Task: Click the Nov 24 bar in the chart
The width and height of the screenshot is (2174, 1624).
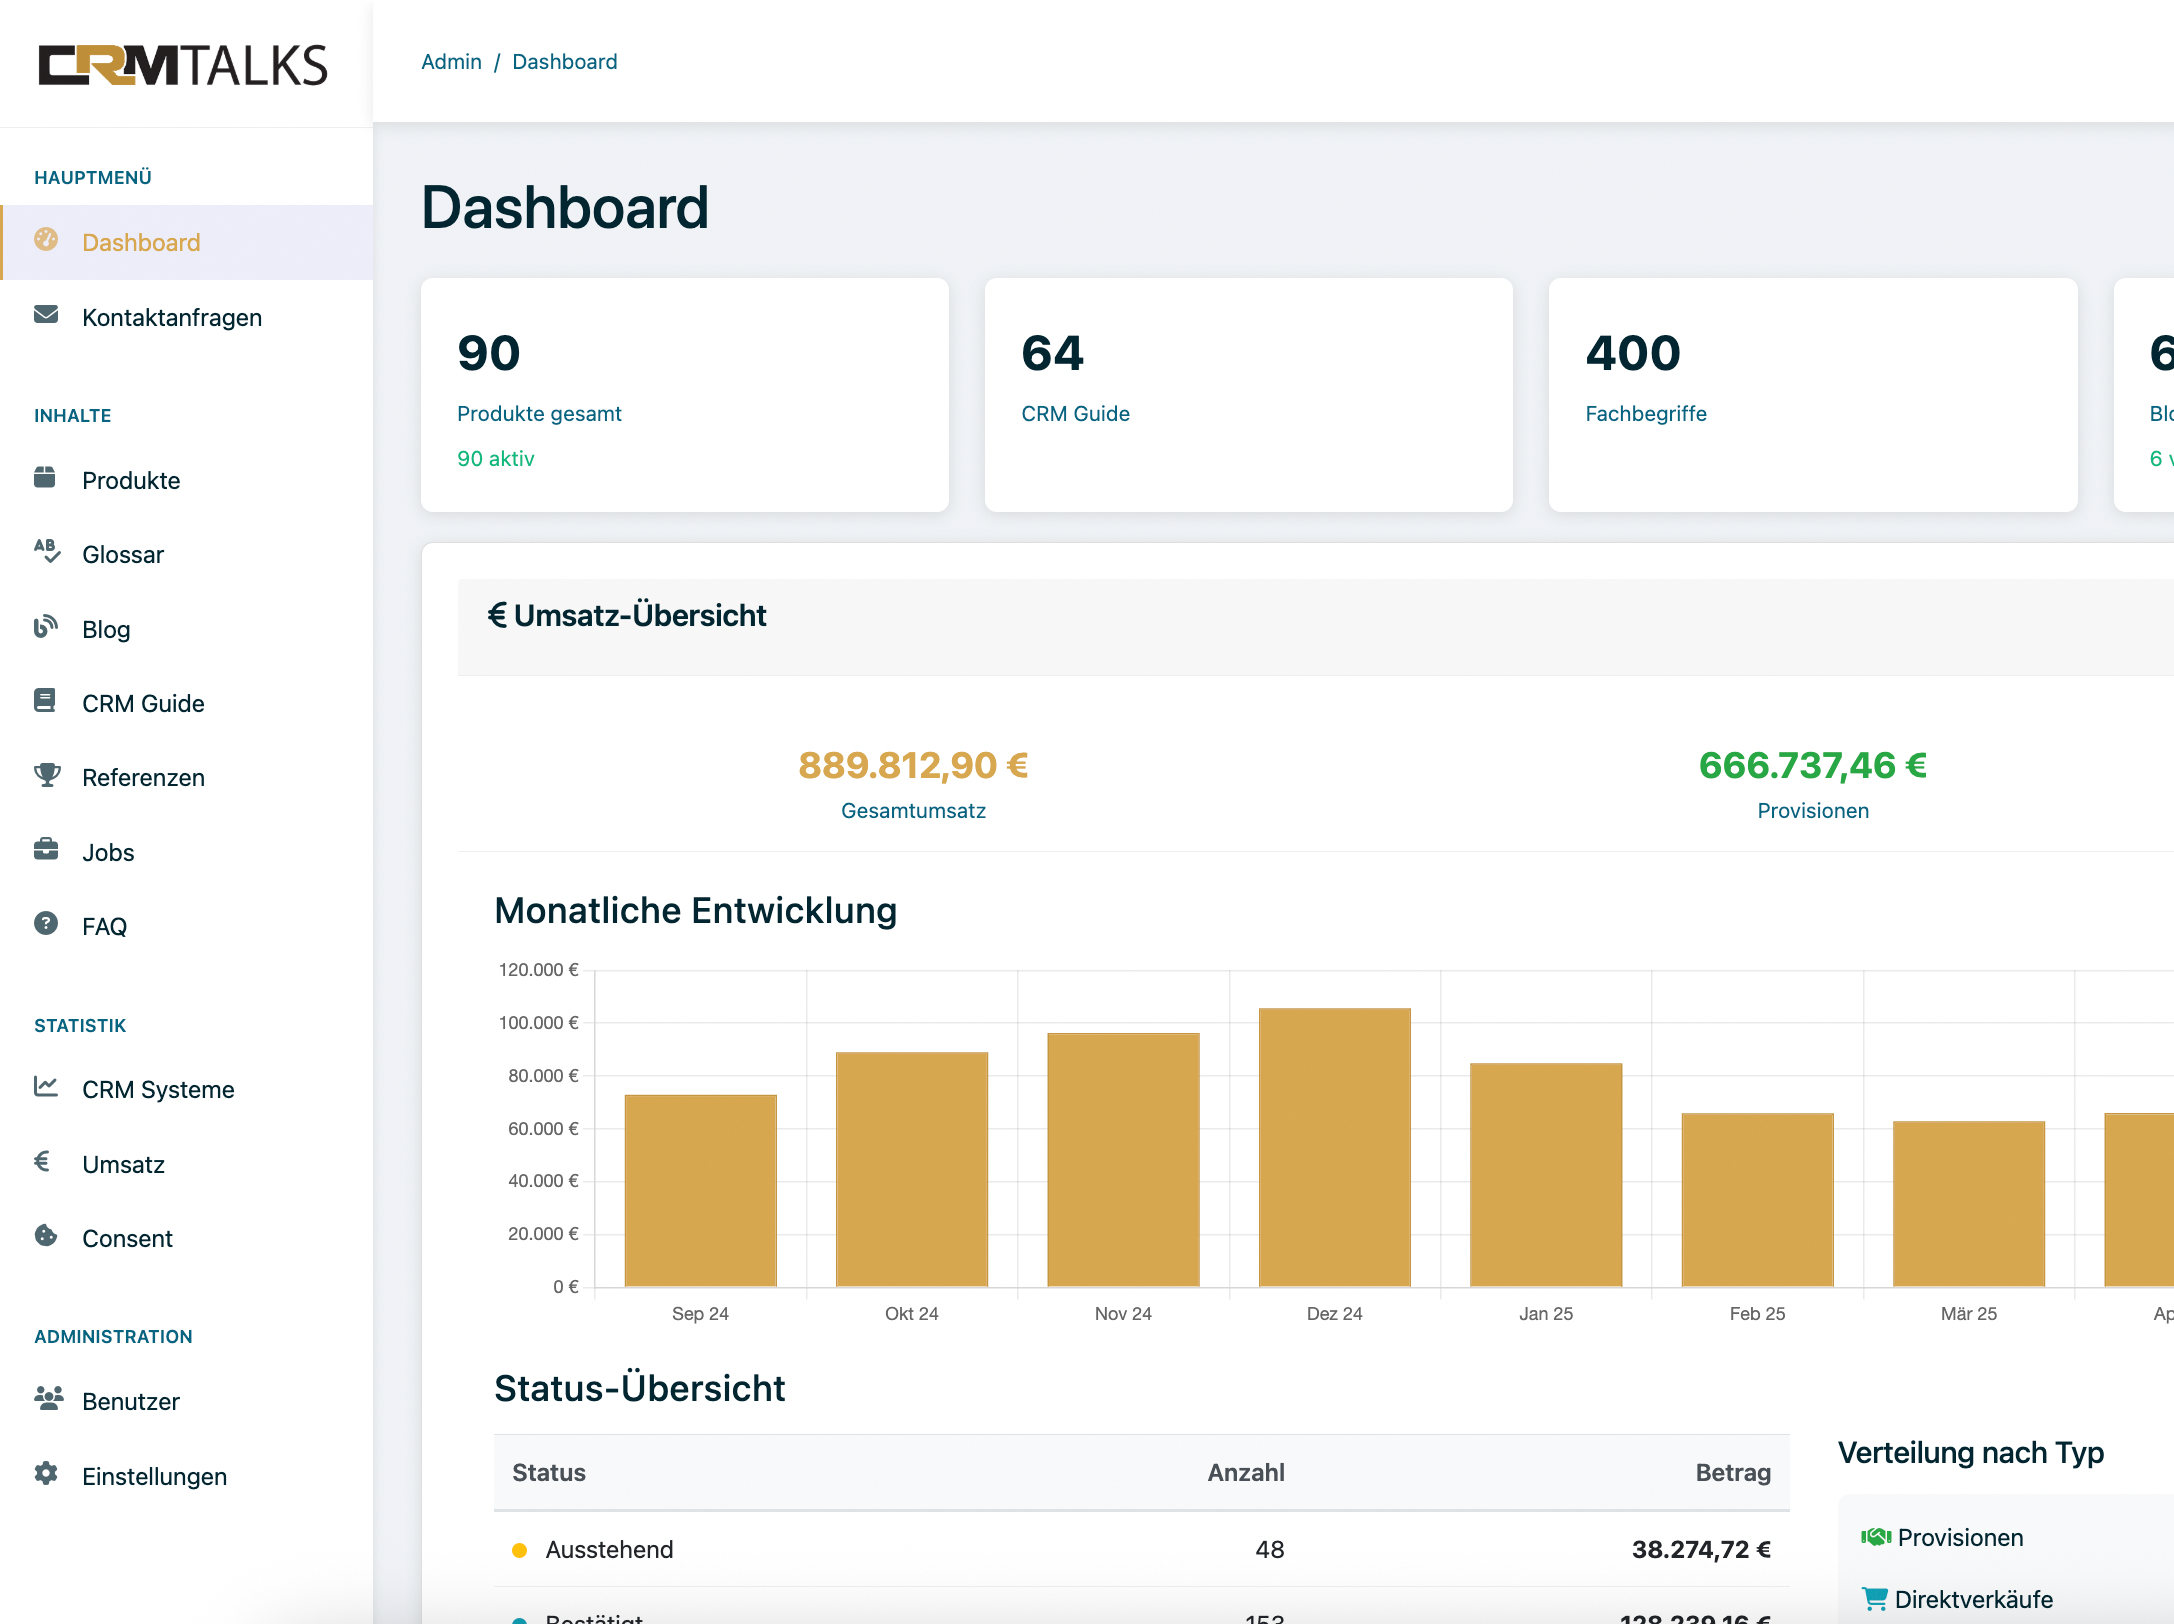Action: click(x=1123, y=1160)
